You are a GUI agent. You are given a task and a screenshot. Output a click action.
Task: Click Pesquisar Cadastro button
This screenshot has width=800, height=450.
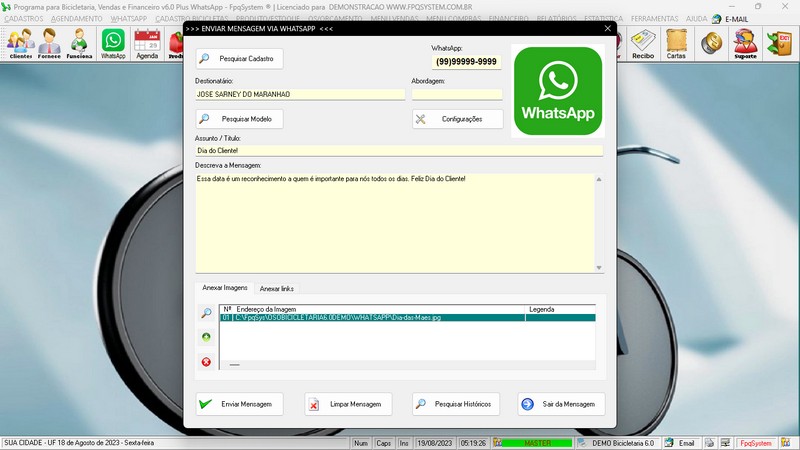coord(239,59)
